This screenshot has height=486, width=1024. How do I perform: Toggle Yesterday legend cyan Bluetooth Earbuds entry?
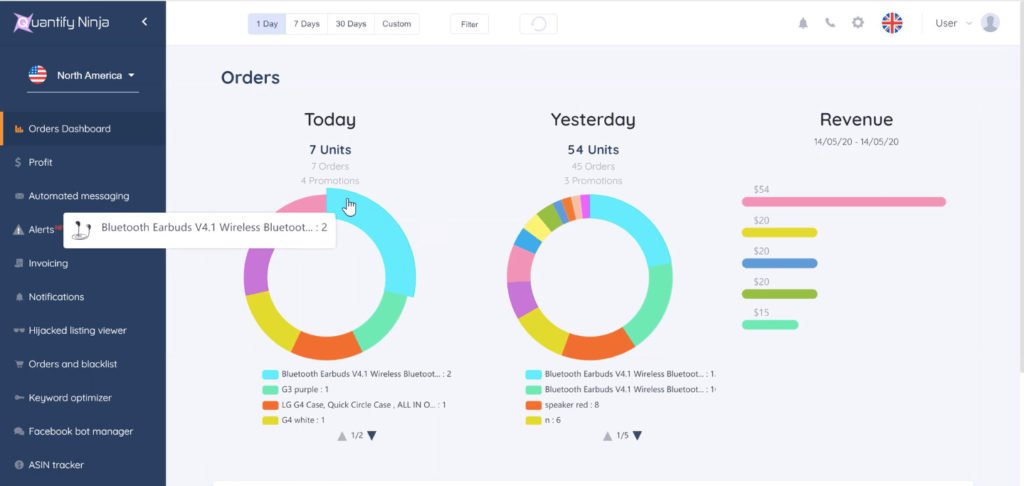[620, 374]
